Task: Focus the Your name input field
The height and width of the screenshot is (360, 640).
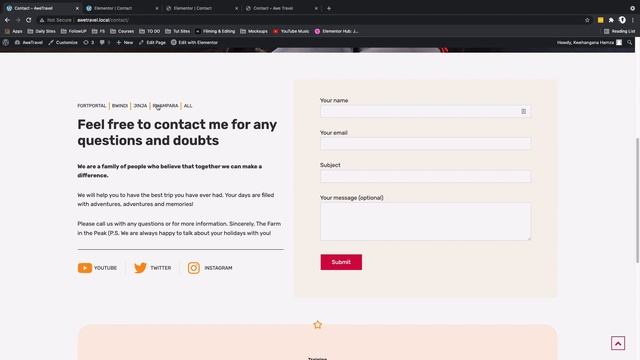Action: [x=425, y=111]
